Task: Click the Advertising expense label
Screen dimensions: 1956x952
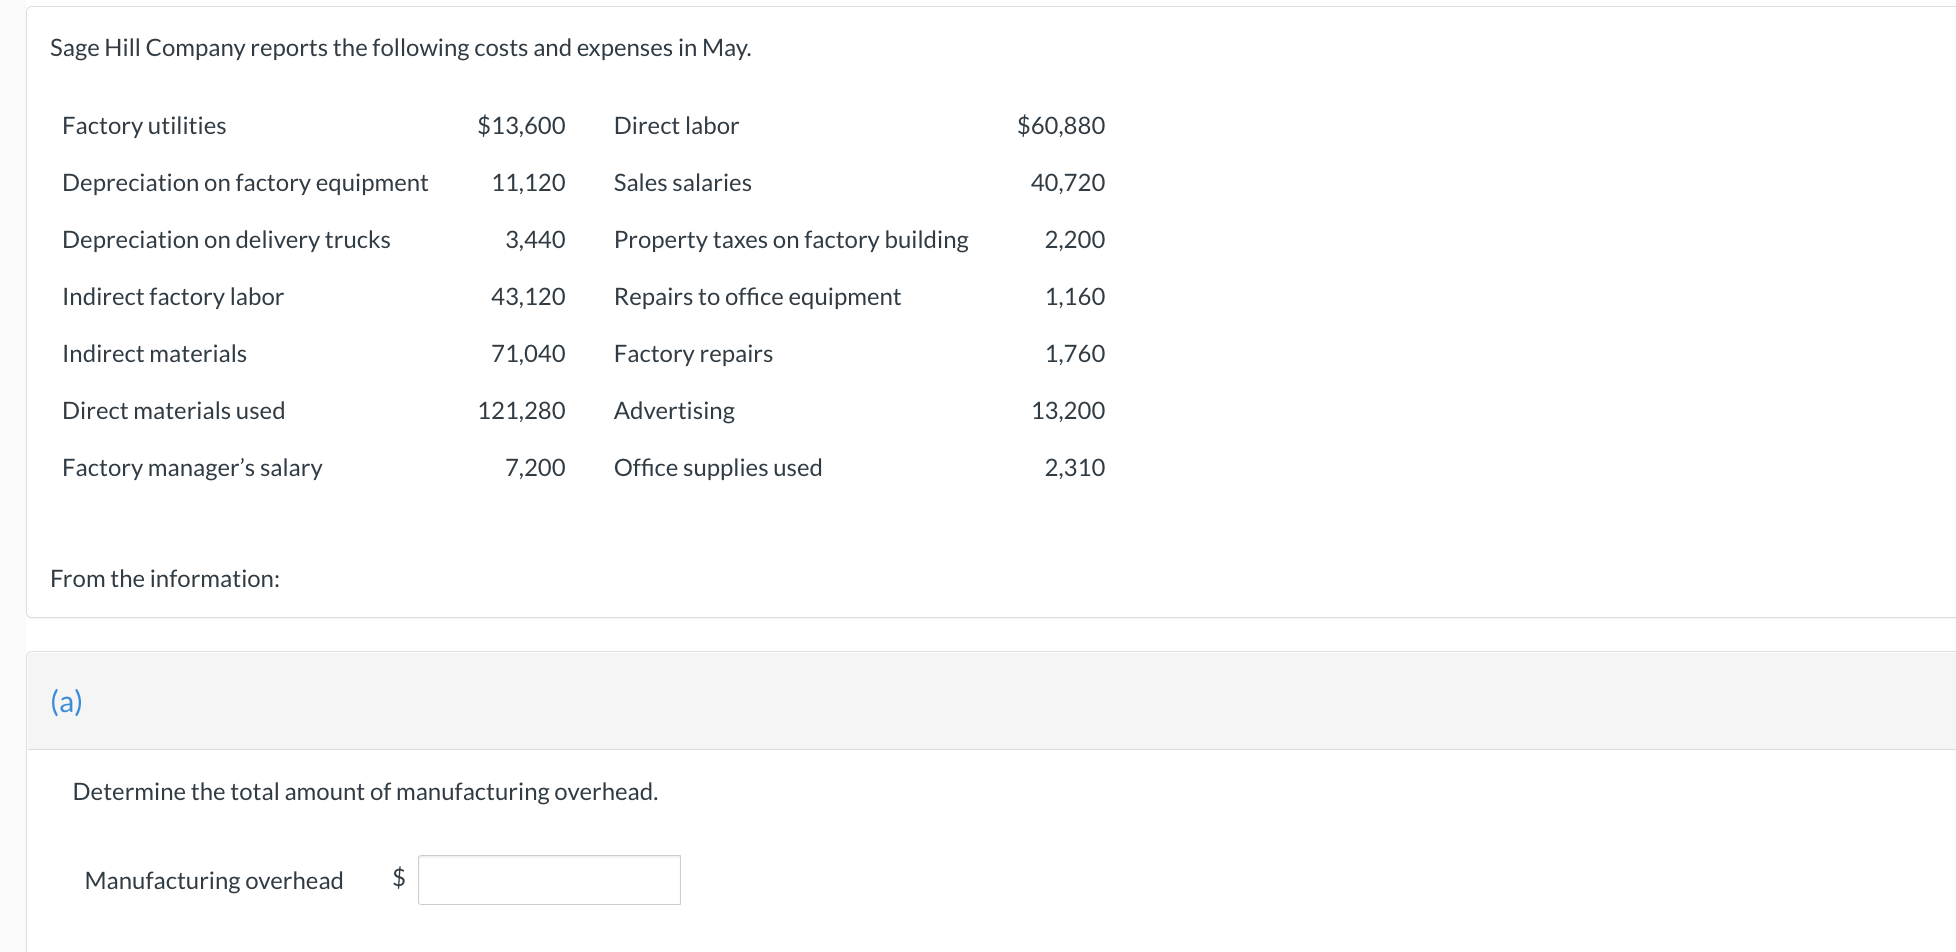Action: click(674, 411)
